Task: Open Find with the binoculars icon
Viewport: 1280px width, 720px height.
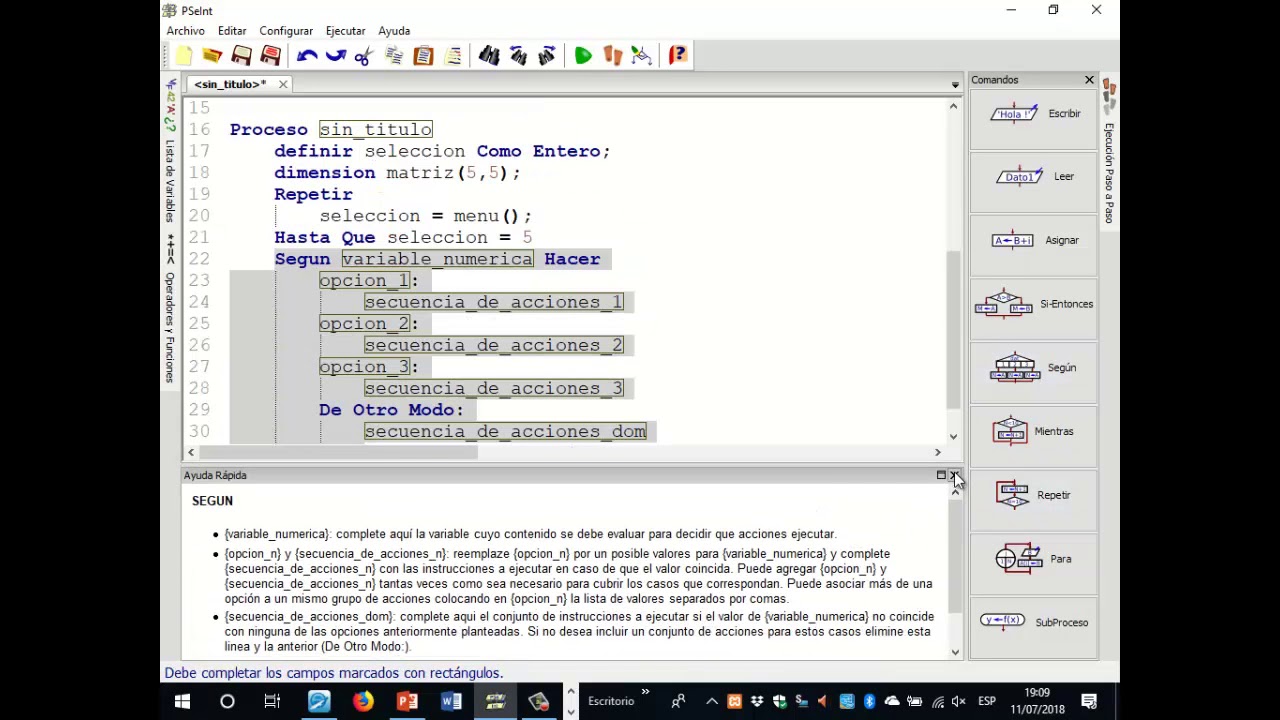Action: point(489,55)
